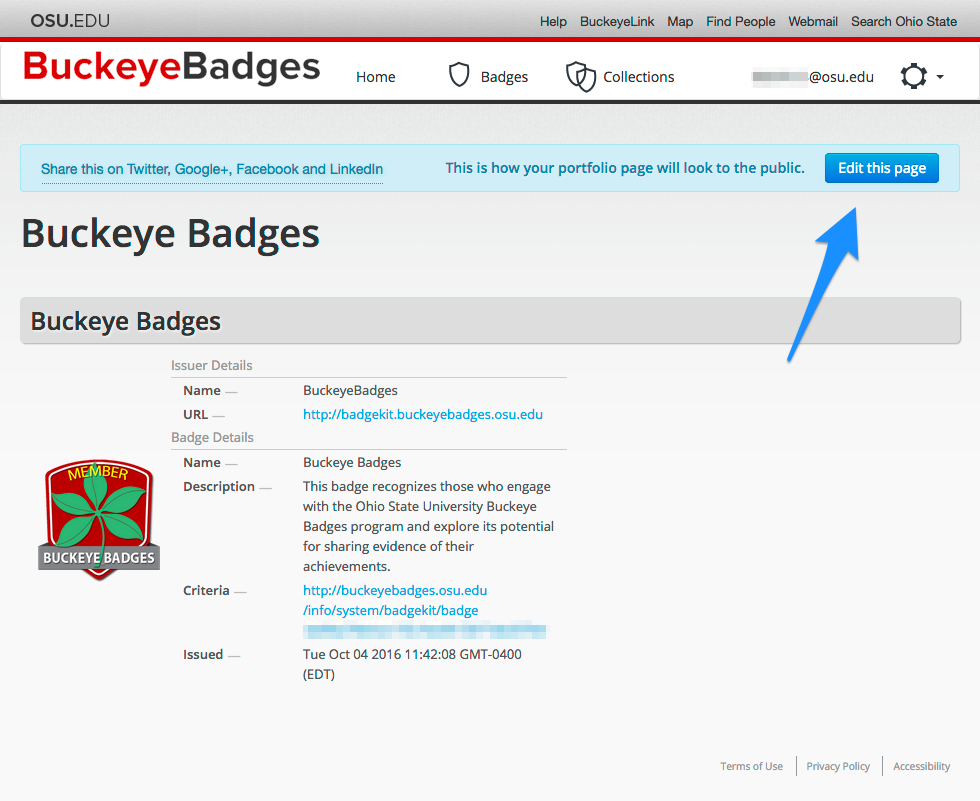
Task: Open the settings gear icon
Action: point(913,76)
